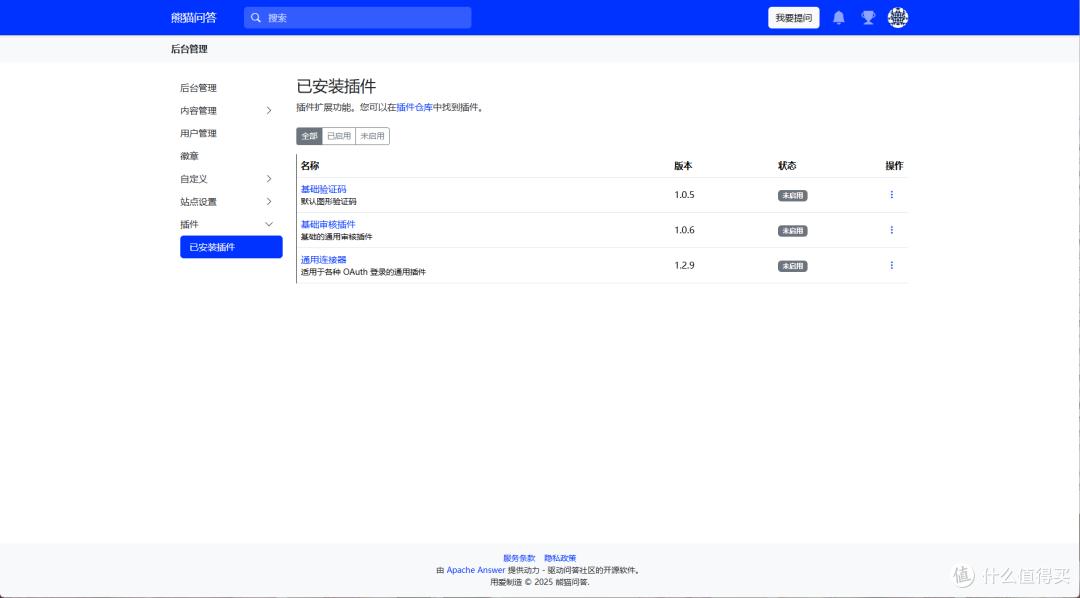The height and width of the screenshot is (598, 1080).
Task: Open the 基础审核插件 plugin link
Action: click(x=328, y=224)
